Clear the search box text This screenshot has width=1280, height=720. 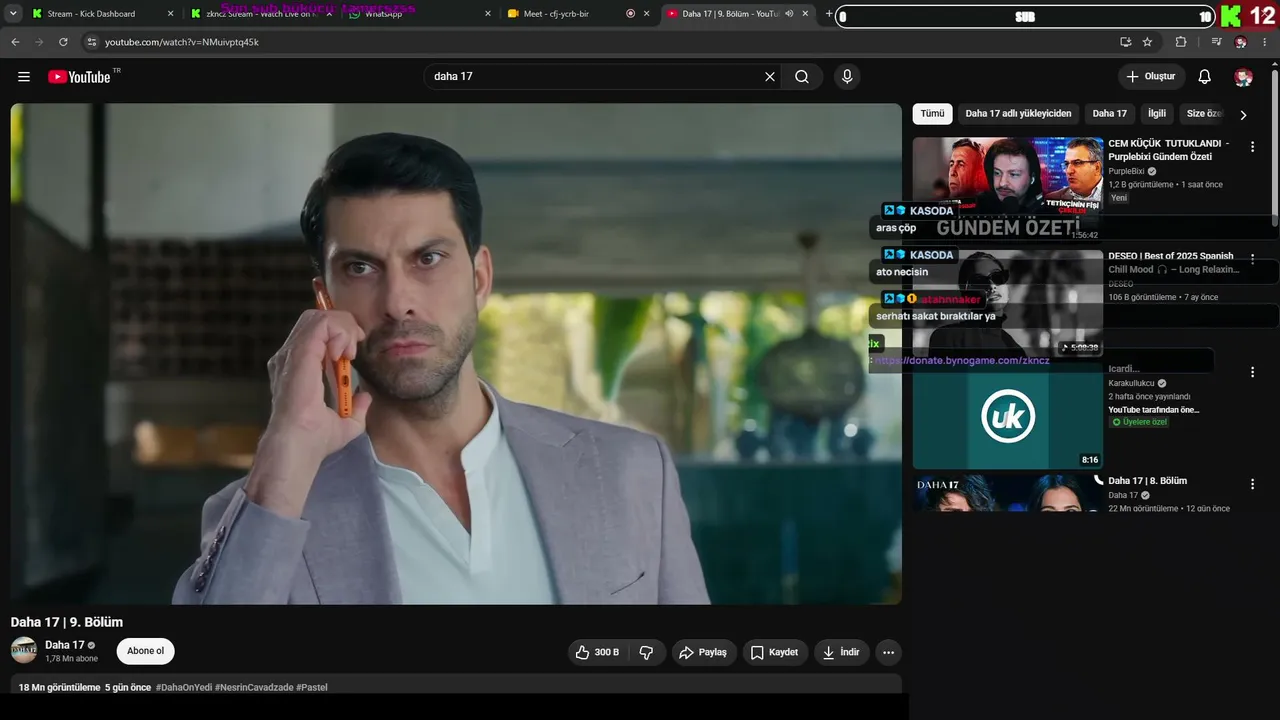[x=770, y=77]
